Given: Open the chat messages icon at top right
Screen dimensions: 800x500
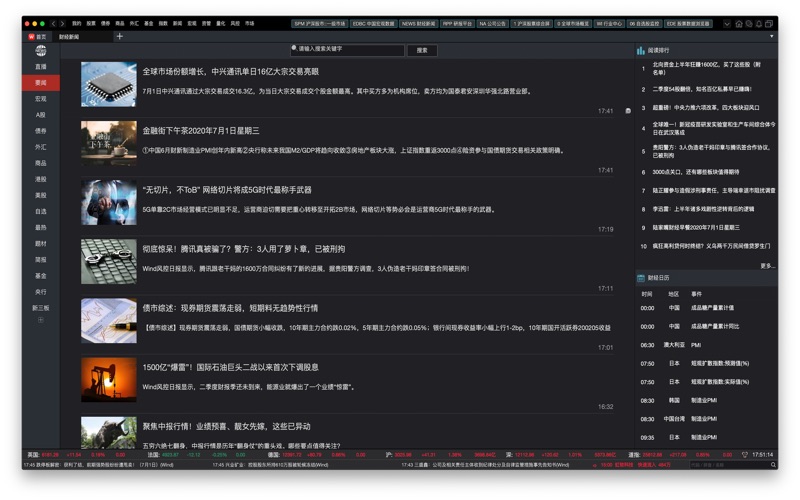Looking at the screenshot, I should point(749,23).
